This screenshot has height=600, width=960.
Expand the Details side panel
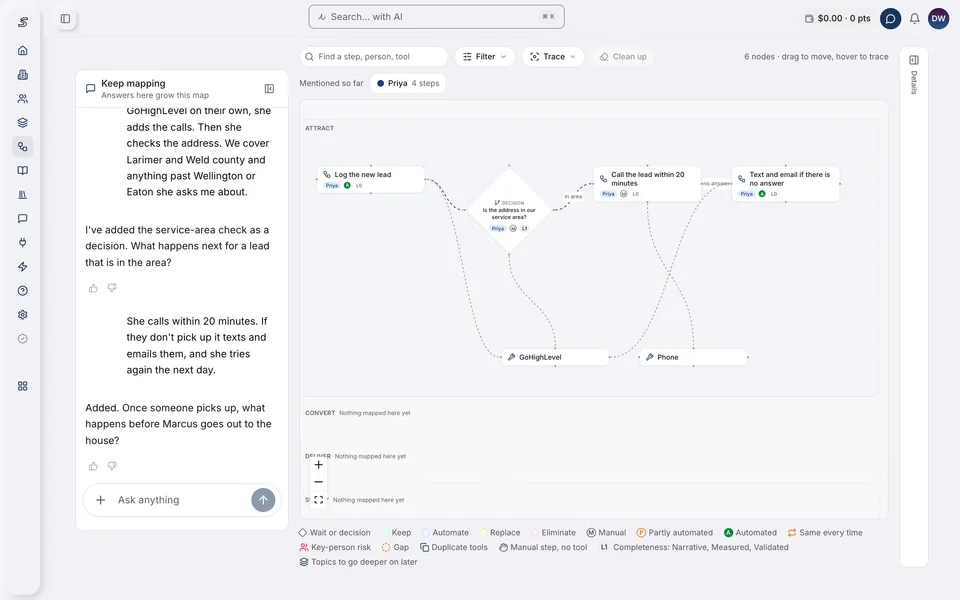click(x=914, y=60)
